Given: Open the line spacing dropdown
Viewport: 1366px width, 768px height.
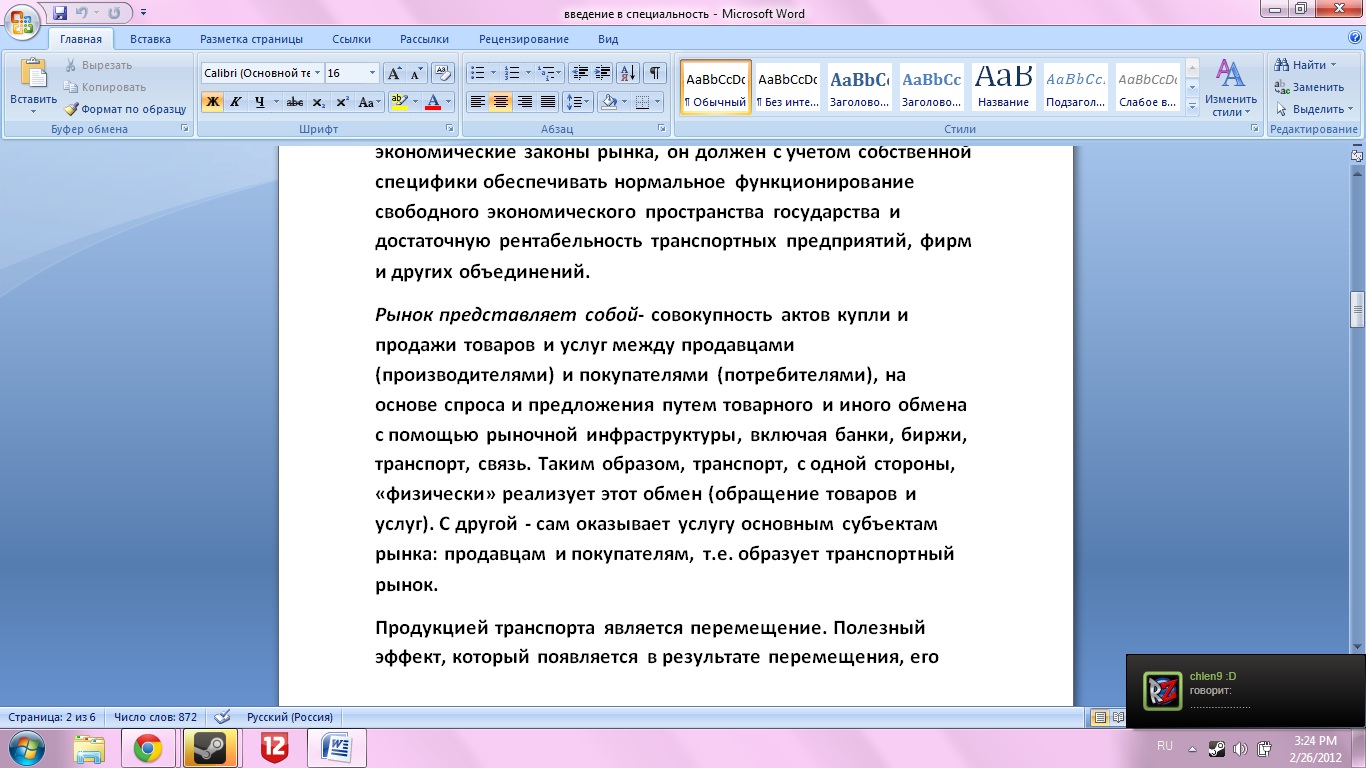Looking at the screenshot, I should point(578,102).
